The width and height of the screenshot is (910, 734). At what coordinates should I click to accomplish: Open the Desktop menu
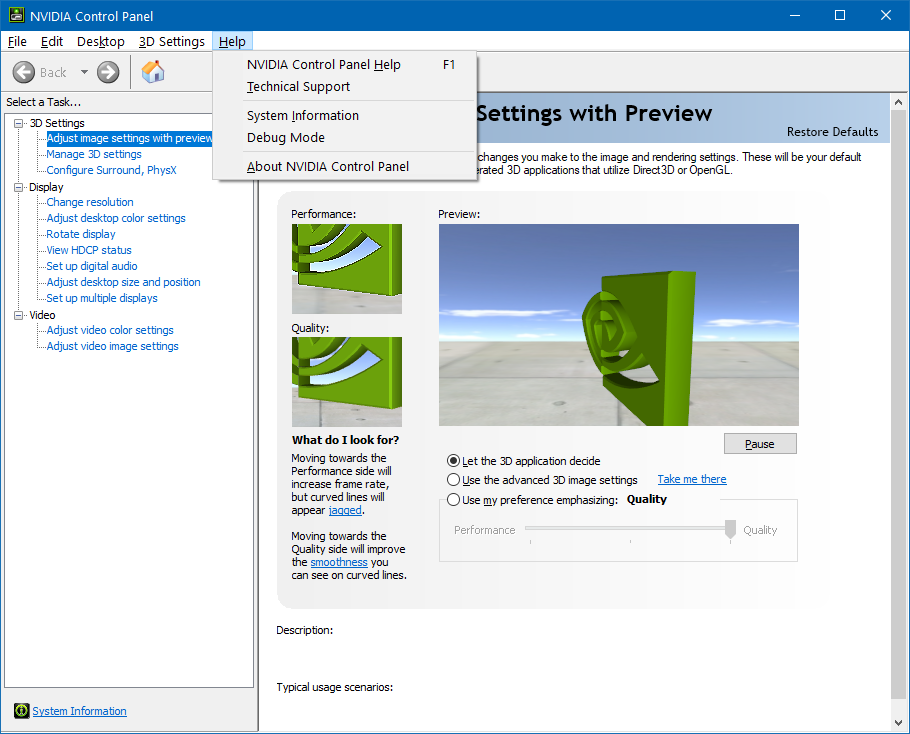(x=101, y=42)
